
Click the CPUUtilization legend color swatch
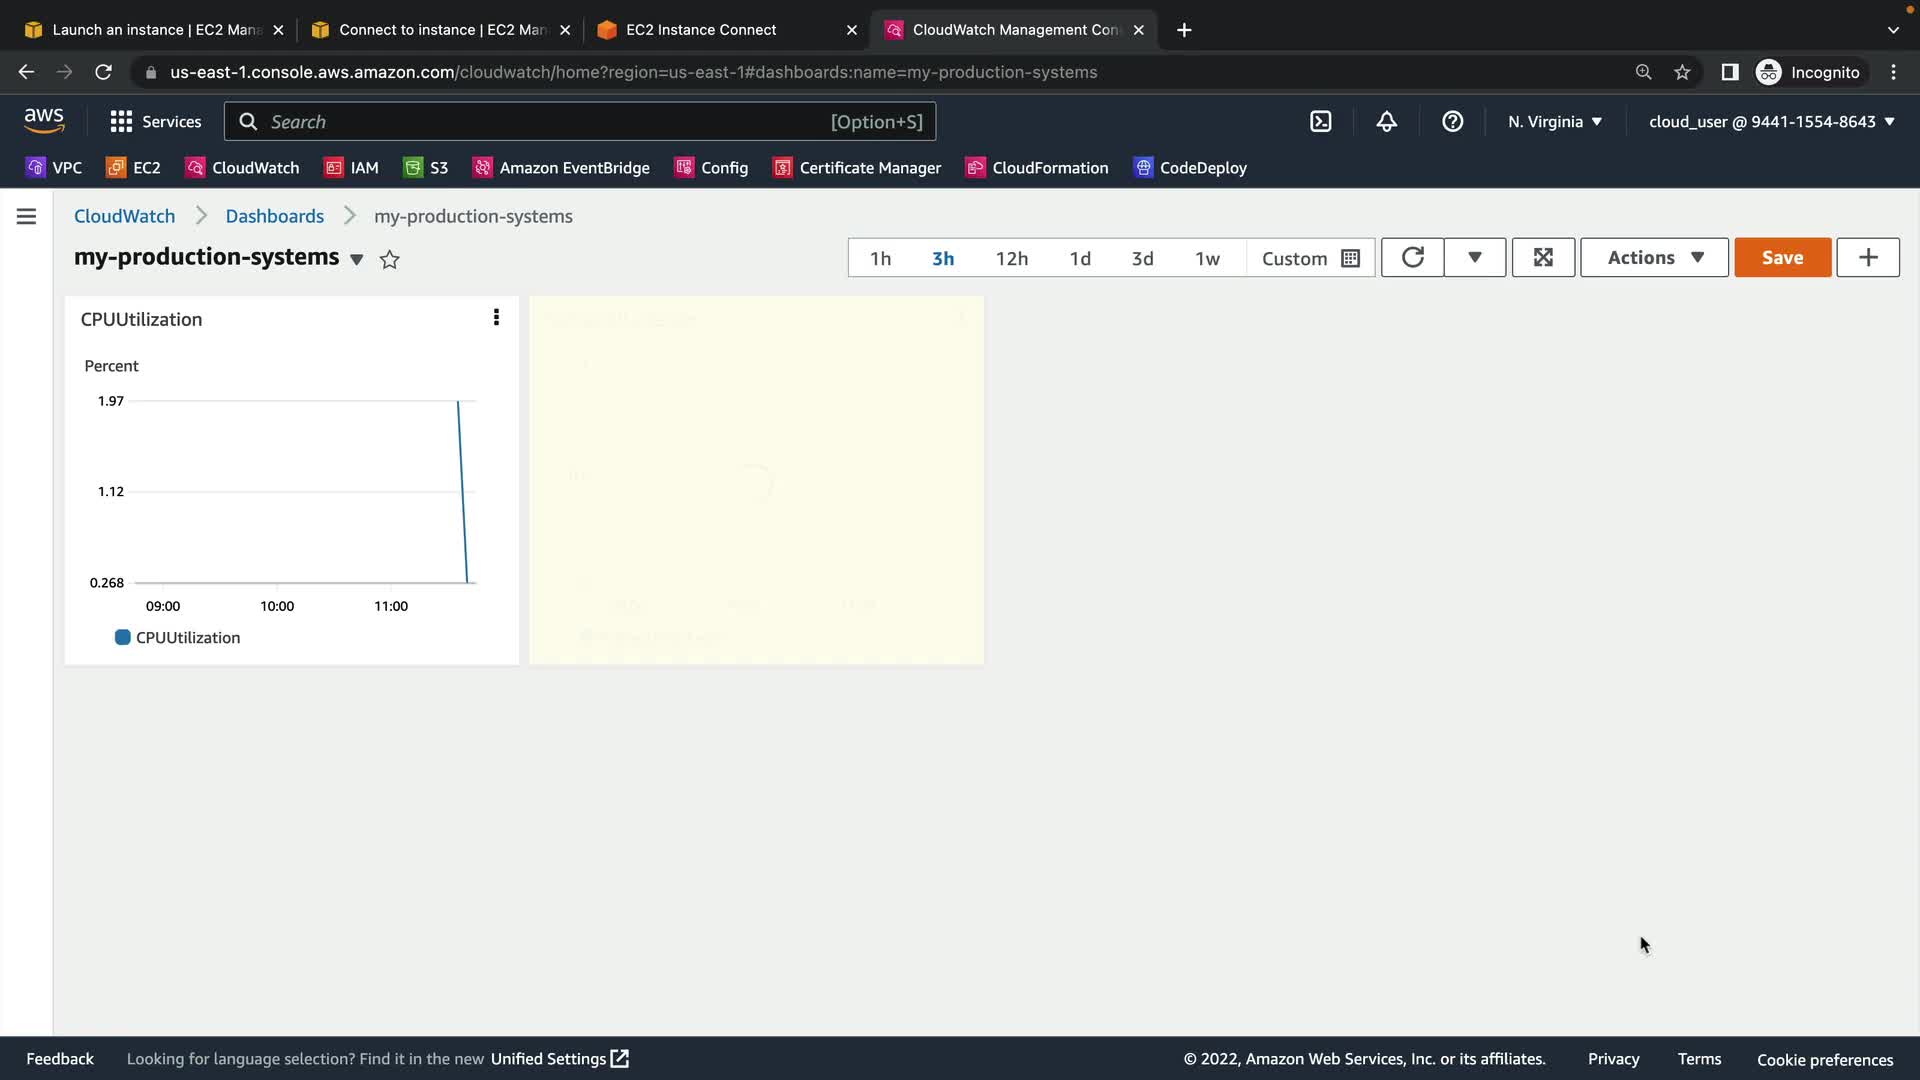123,637
